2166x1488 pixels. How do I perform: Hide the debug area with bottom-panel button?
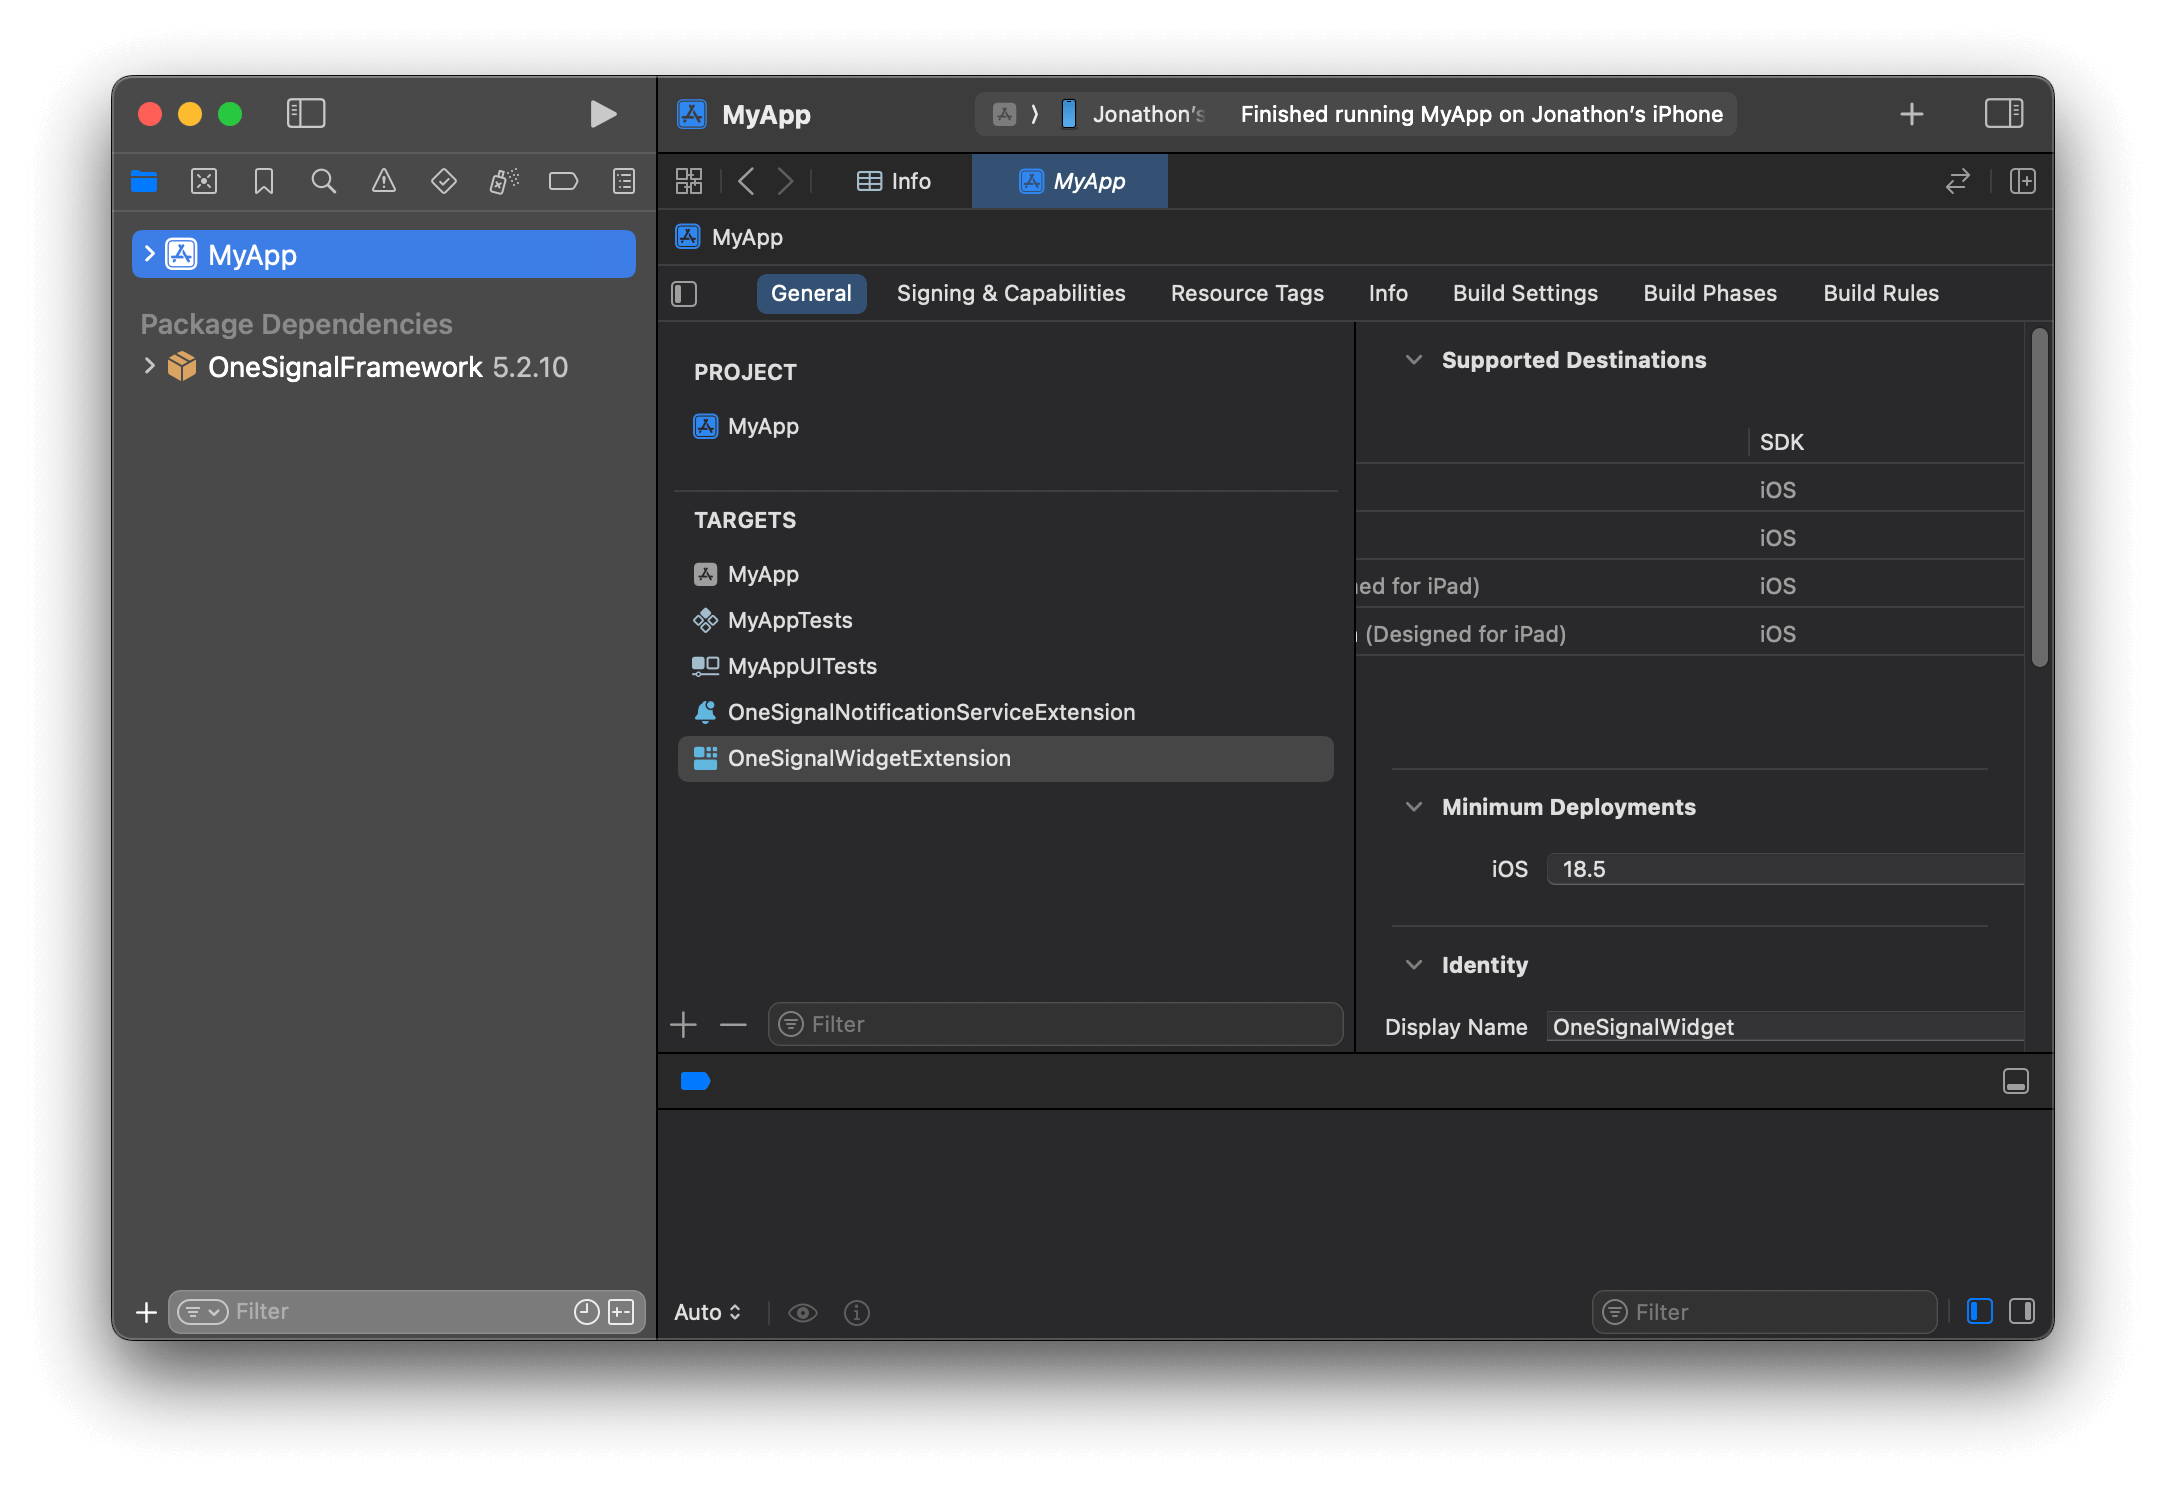[x=2015, y=1081]
